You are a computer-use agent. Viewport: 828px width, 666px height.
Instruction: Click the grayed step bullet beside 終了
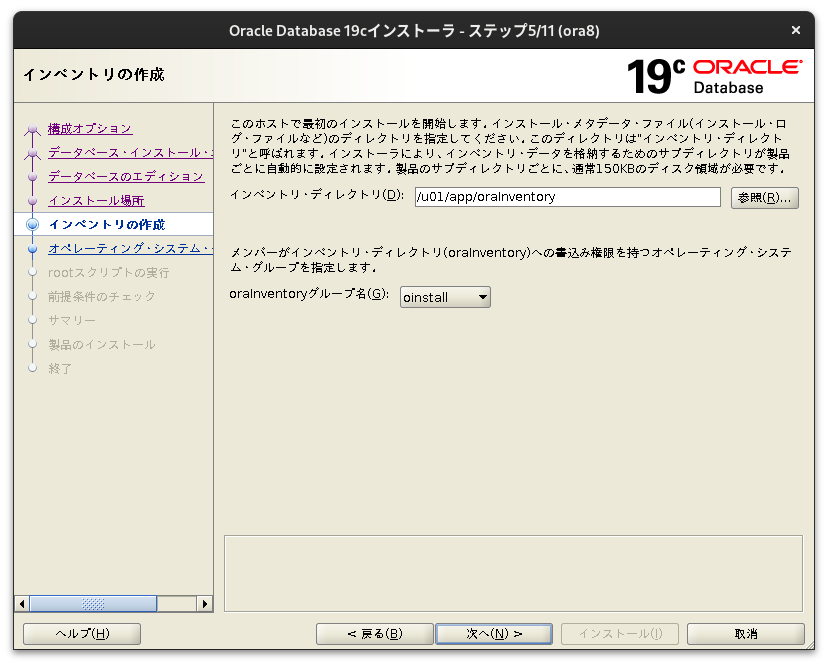click(32, 368)
